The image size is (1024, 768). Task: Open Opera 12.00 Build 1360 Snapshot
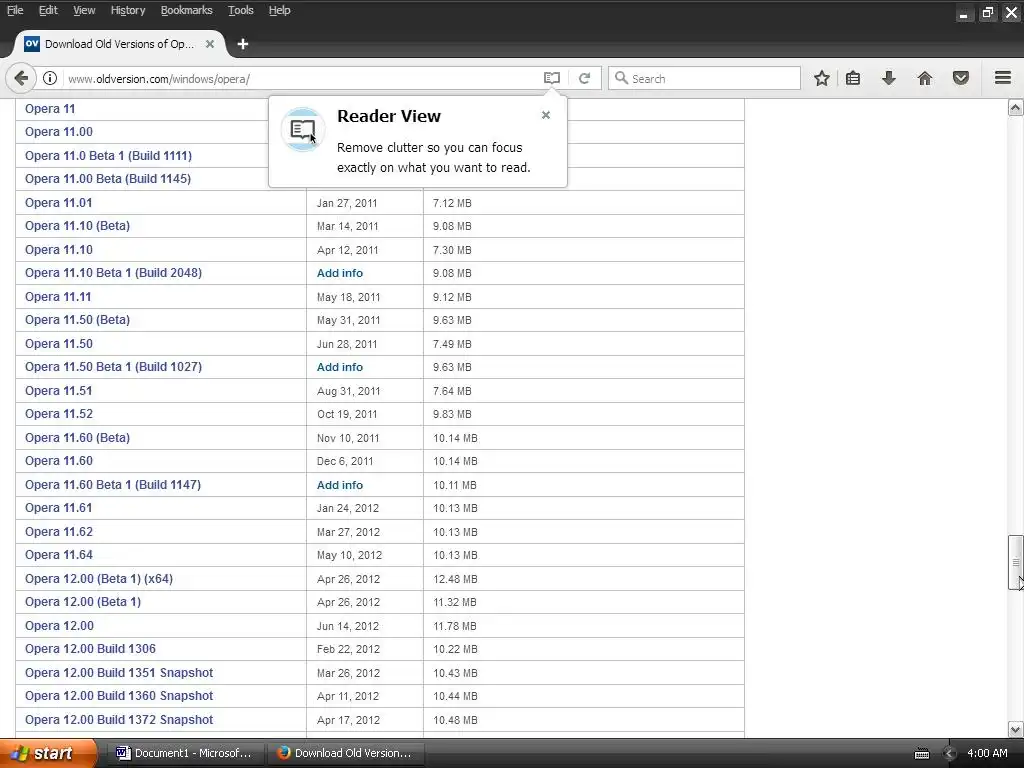click(x=119, y=696)
